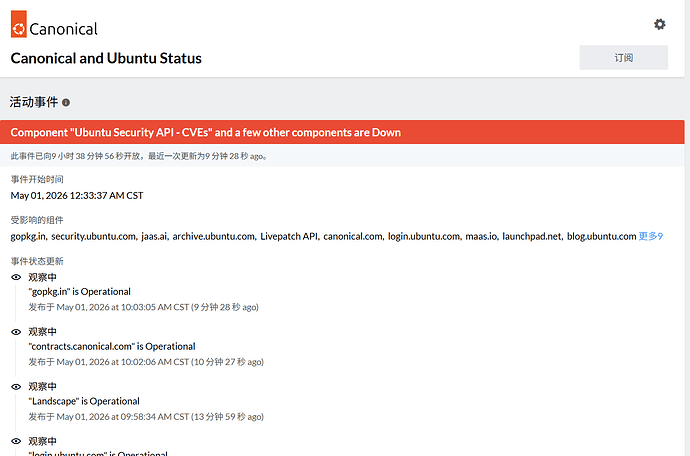Click launchpad.net in affected components
Viewport: 690px width, 456px height.
tap(532, 237)
